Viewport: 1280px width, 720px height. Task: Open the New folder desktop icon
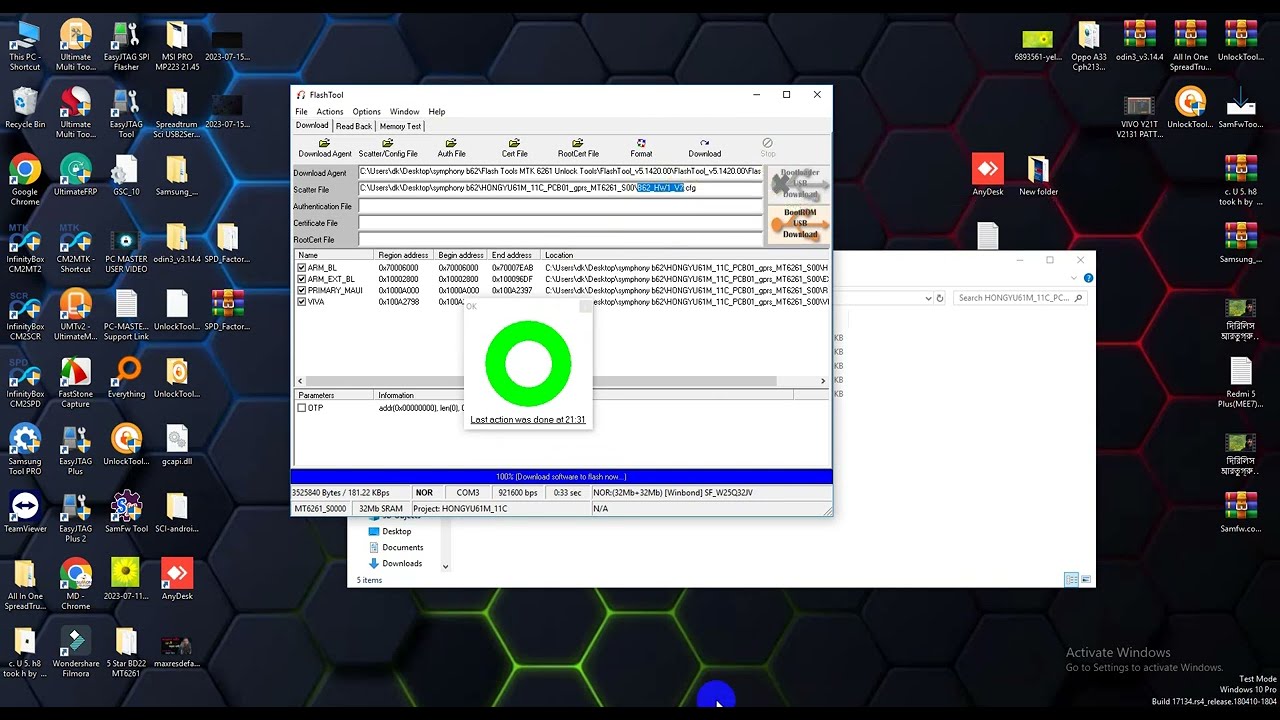[1038, 175]
